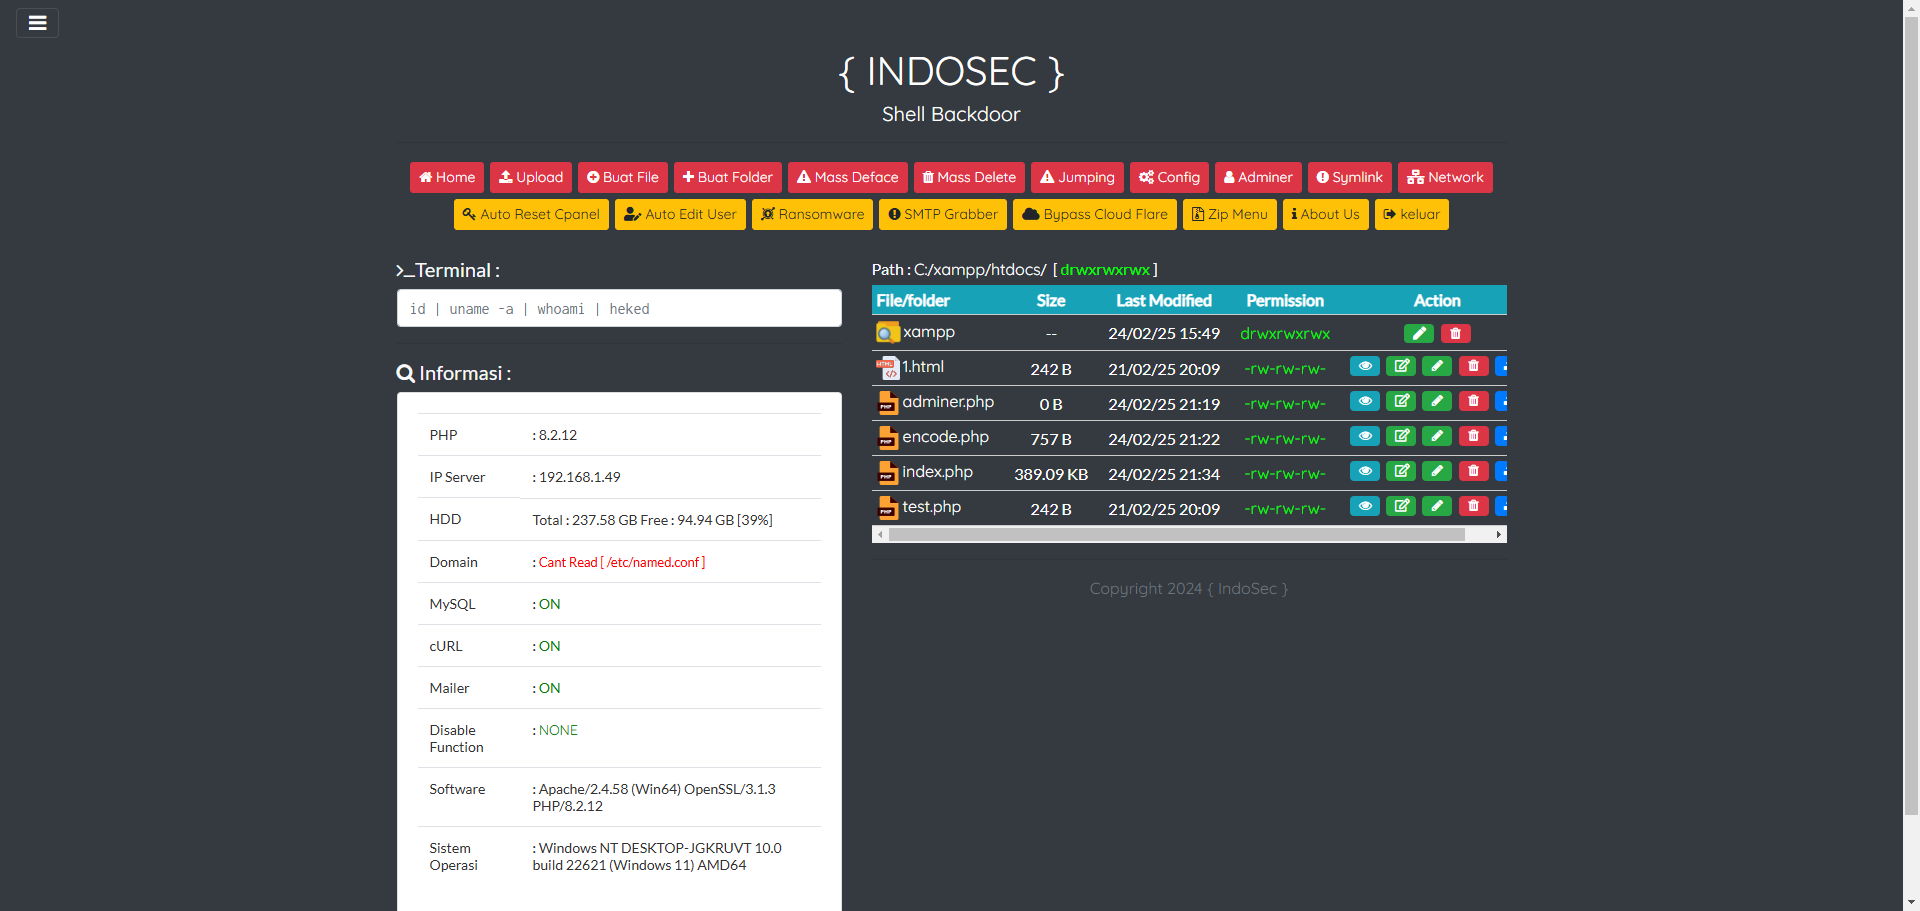Click the eye view icon for 1.html
This screenshot has width=1920, height=911.
[x=1364, y=366]
